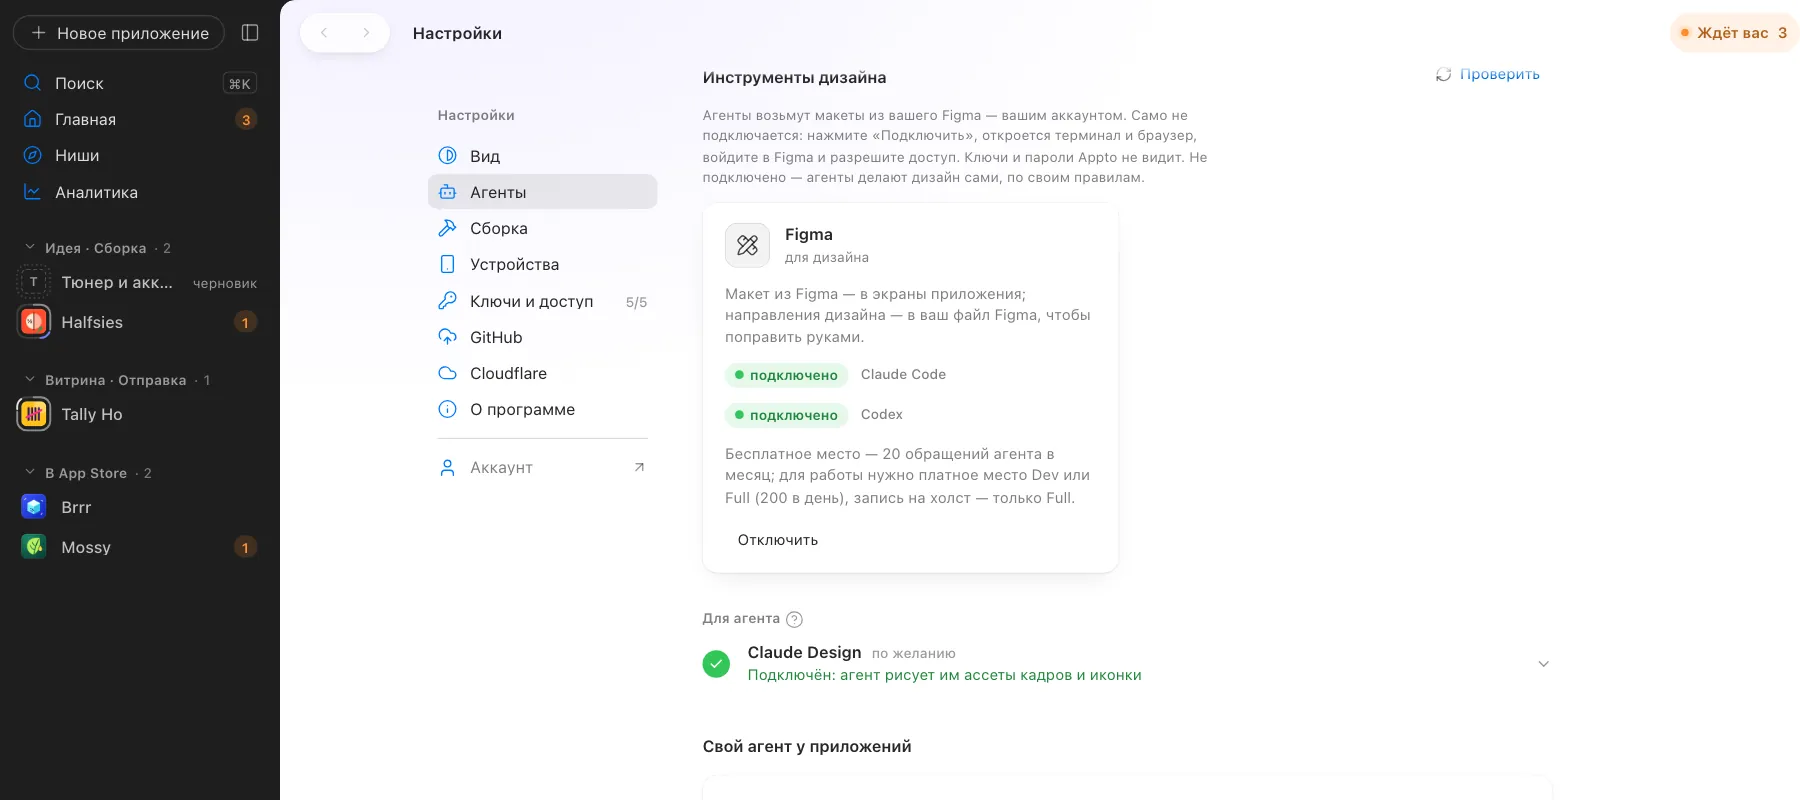Click the Mossy notification badge
Image resolution: width=1800 pixels, height=800 pixels.
coord(245,547)
